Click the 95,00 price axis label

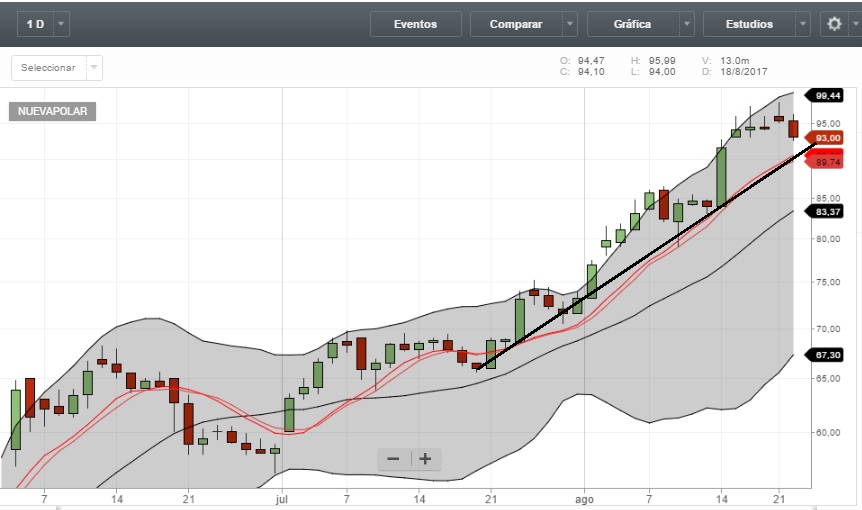(827, 123)
